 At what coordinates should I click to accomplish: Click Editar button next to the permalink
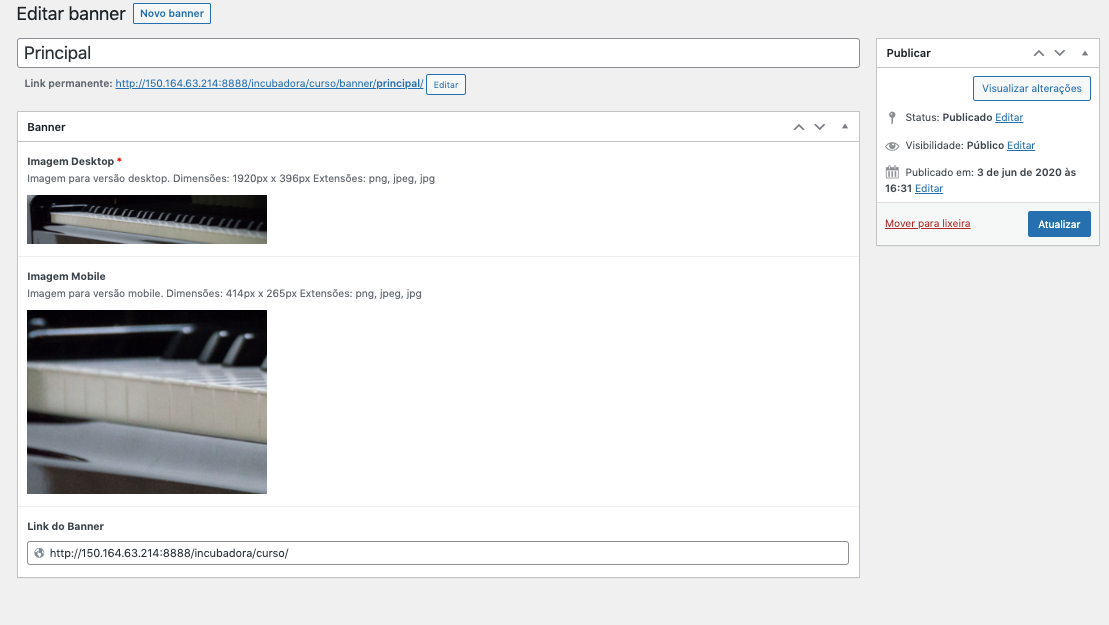point(446,85)
